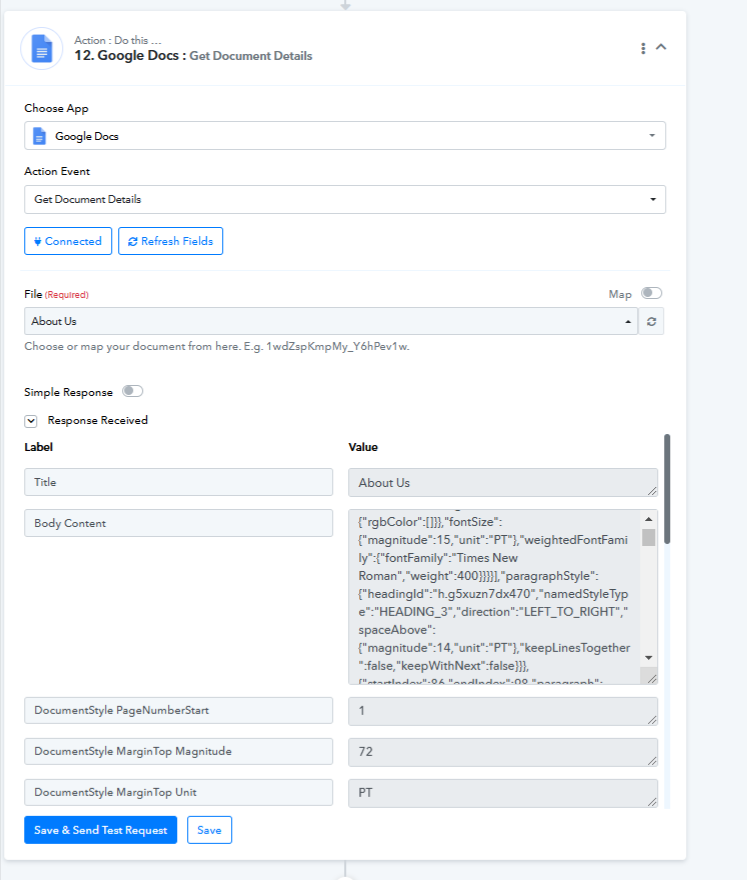Click the Label column header

[39, 447]
